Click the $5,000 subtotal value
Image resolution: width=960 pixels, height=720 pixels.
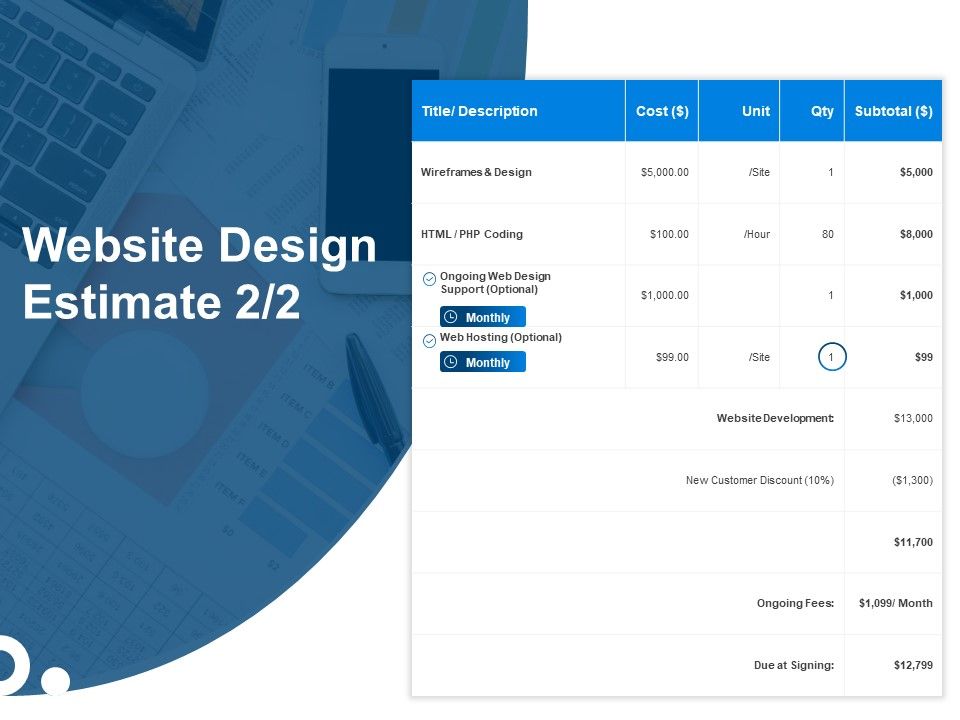916,172
